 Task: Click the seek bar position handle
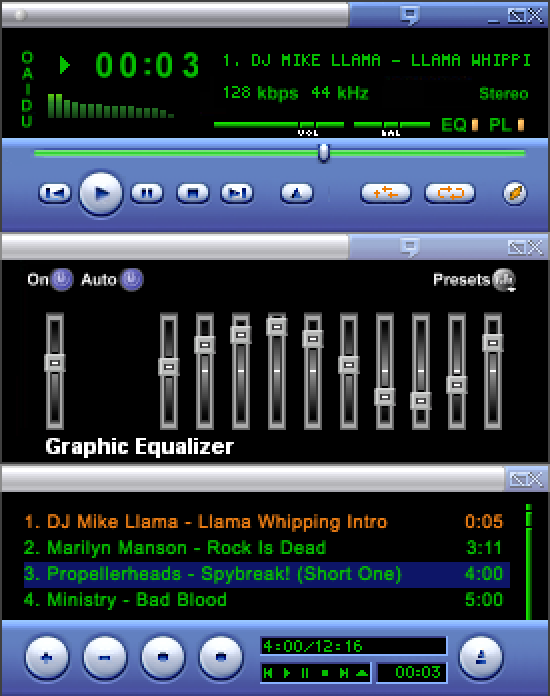pyautogui.click(x=324, y=153)
